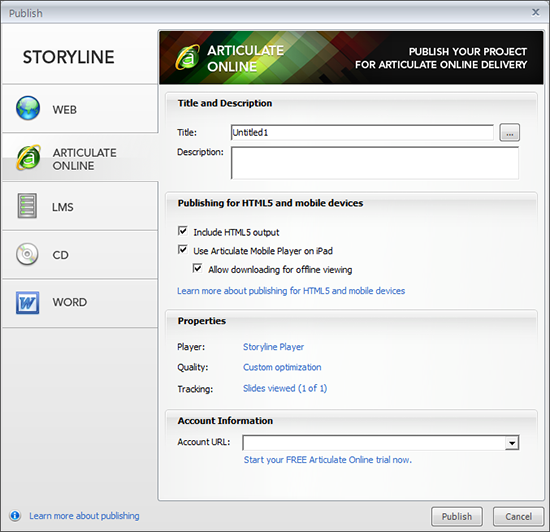
Task: Switch to the WEB publish tab
Action: 80,109
